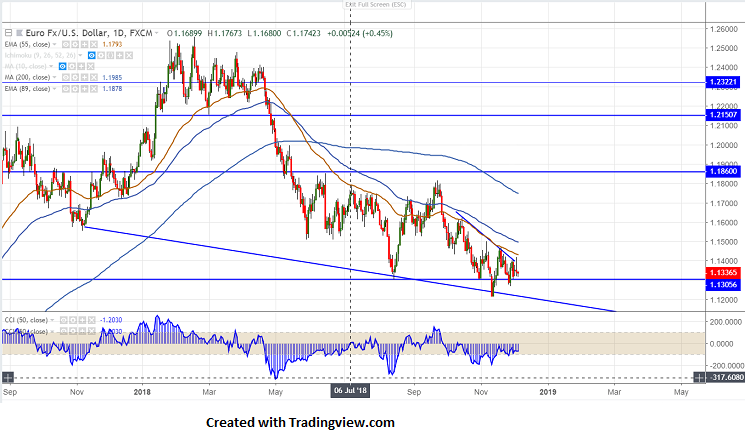Image resolution: width=745 pixels, height=434 pixels.
Task: Expand the top CCI (50, close) dropdown arrow
Action: (52, 320)
